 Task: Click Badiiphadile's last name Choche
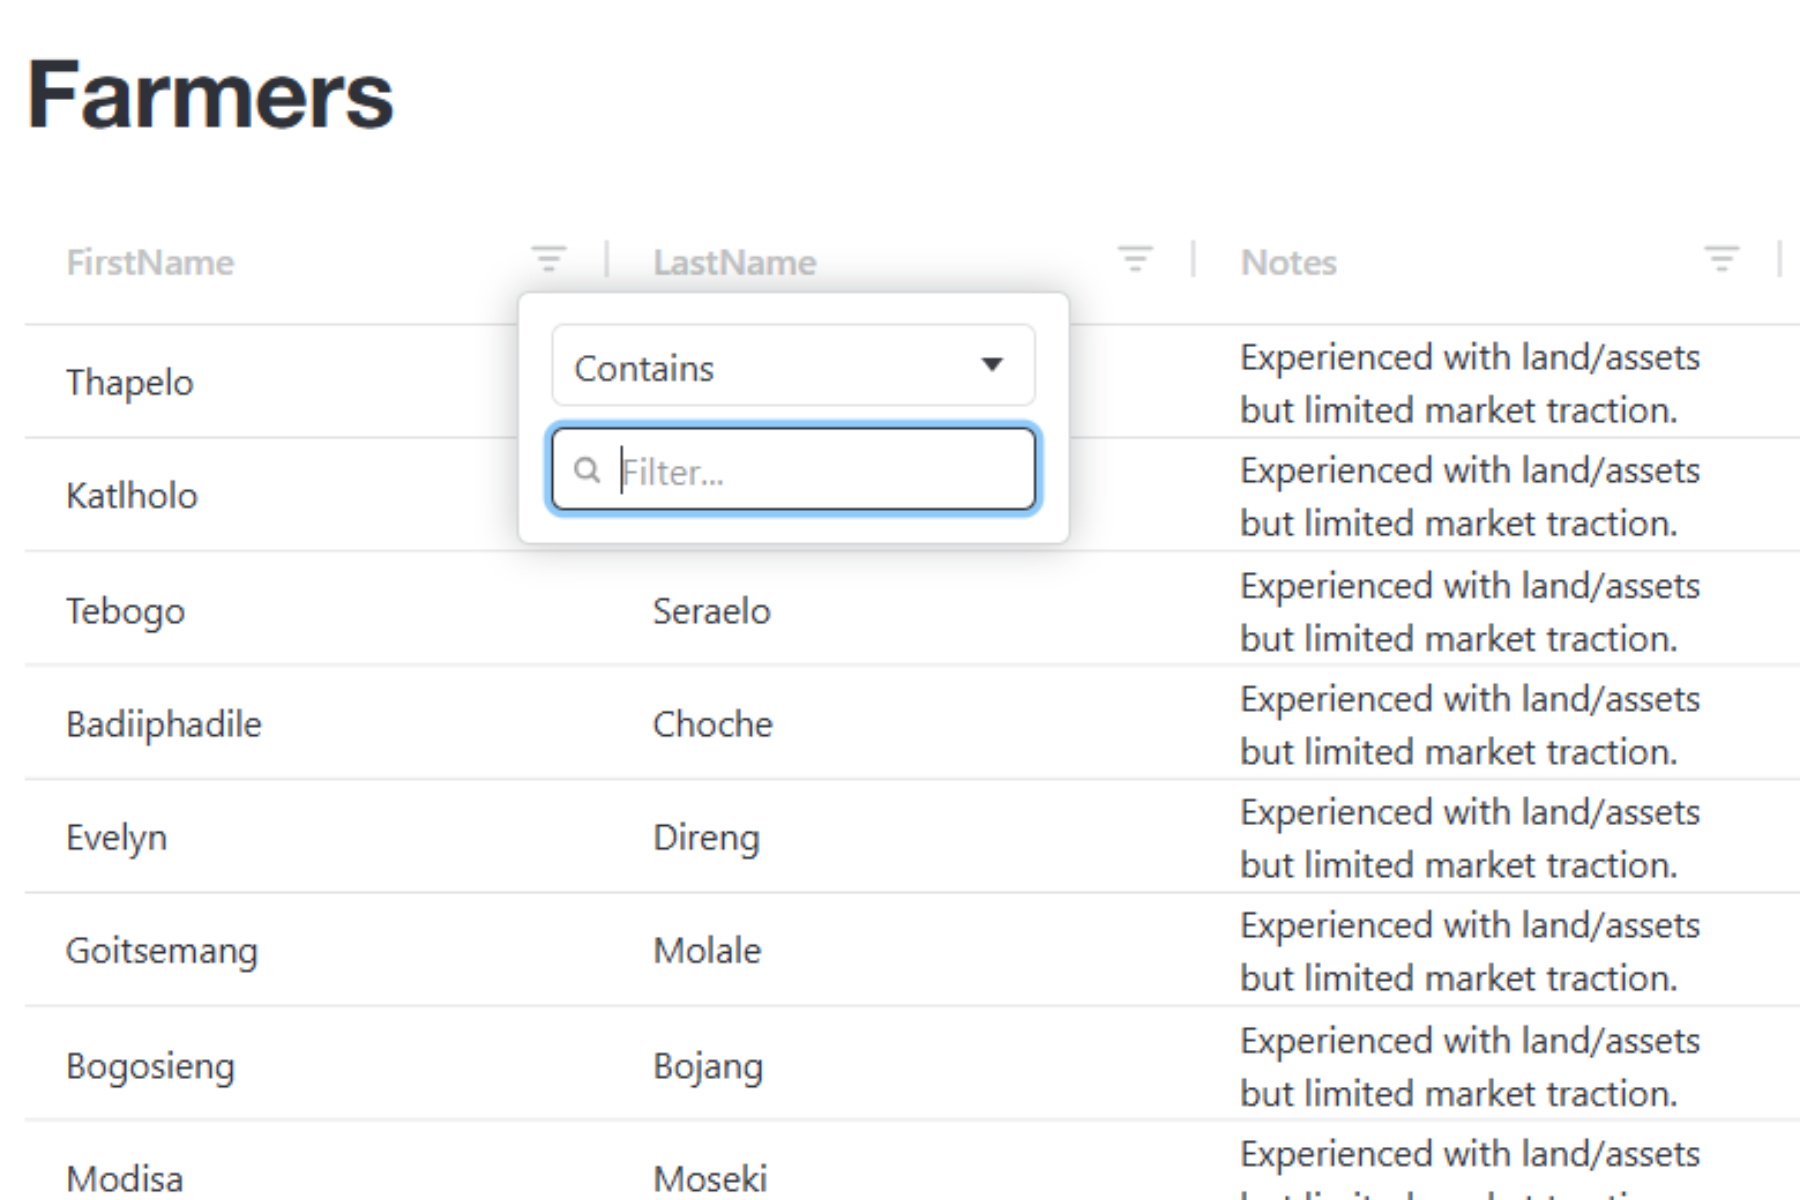pos(712,723)
